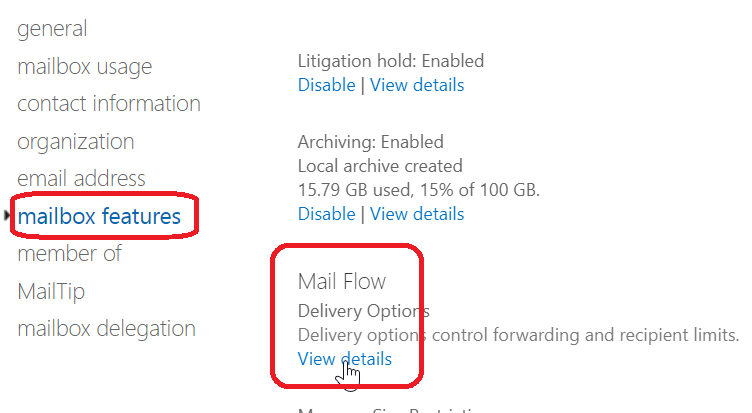
Task: Disable litigation hold
Action: tap(326, 85)
